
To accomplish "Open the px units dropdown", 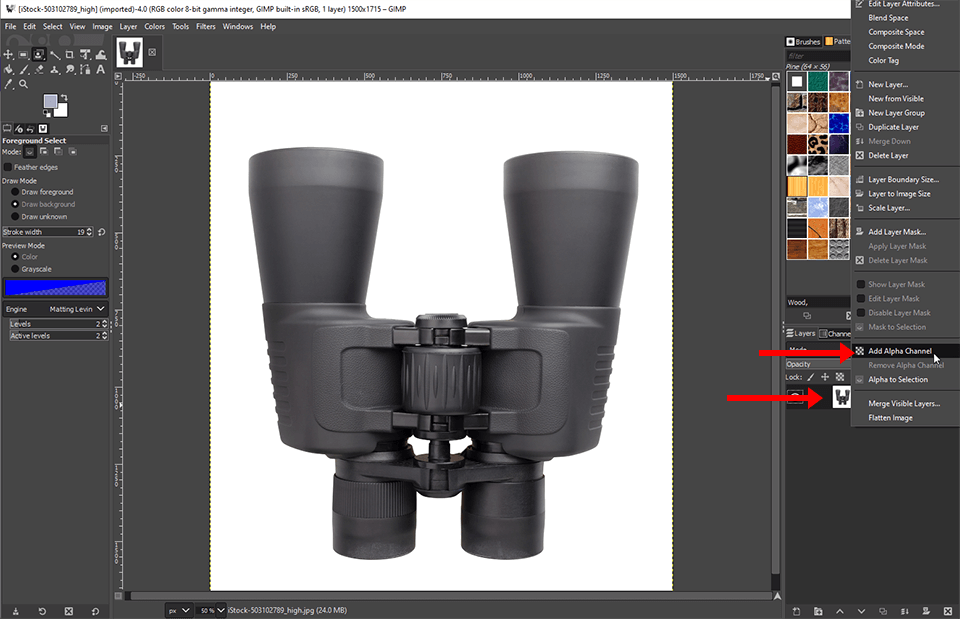I will 176,609.
